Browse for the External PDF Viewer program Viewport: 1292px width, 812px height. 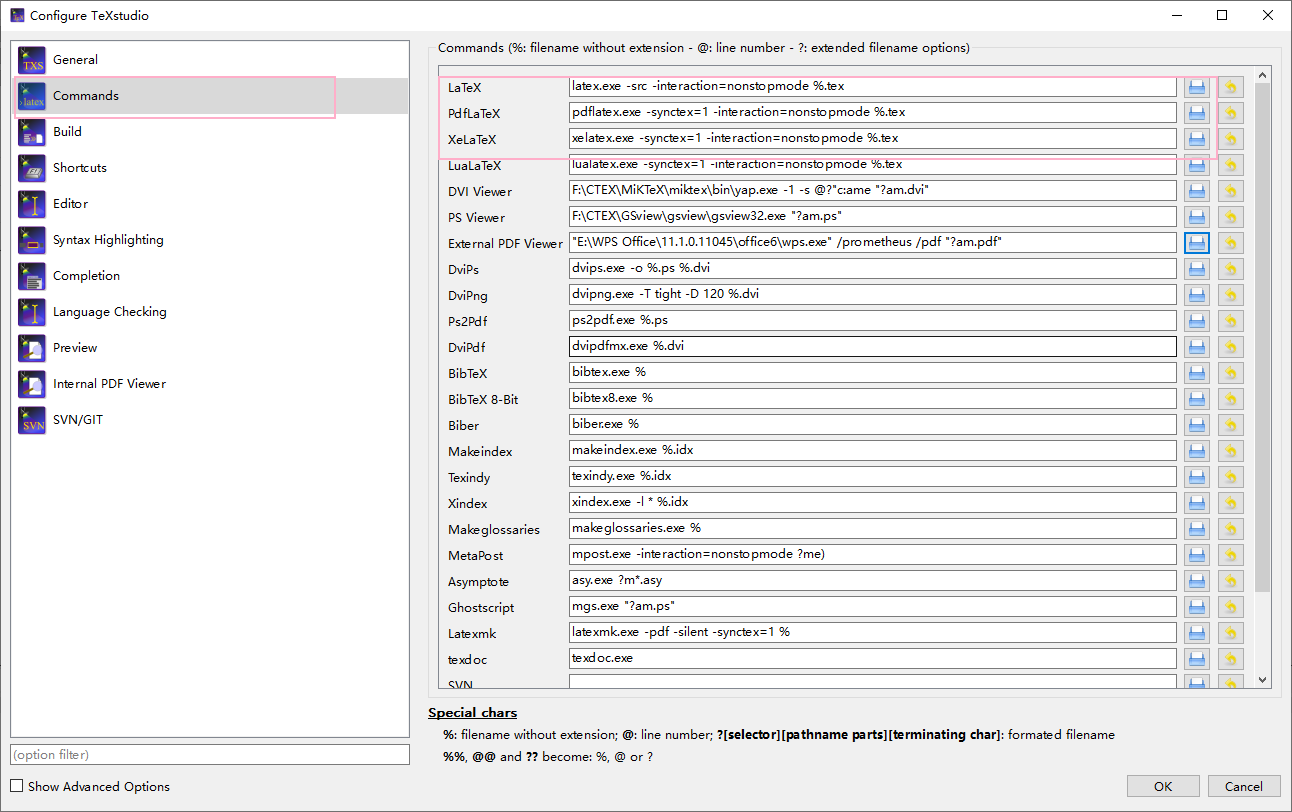[1197, 243]
